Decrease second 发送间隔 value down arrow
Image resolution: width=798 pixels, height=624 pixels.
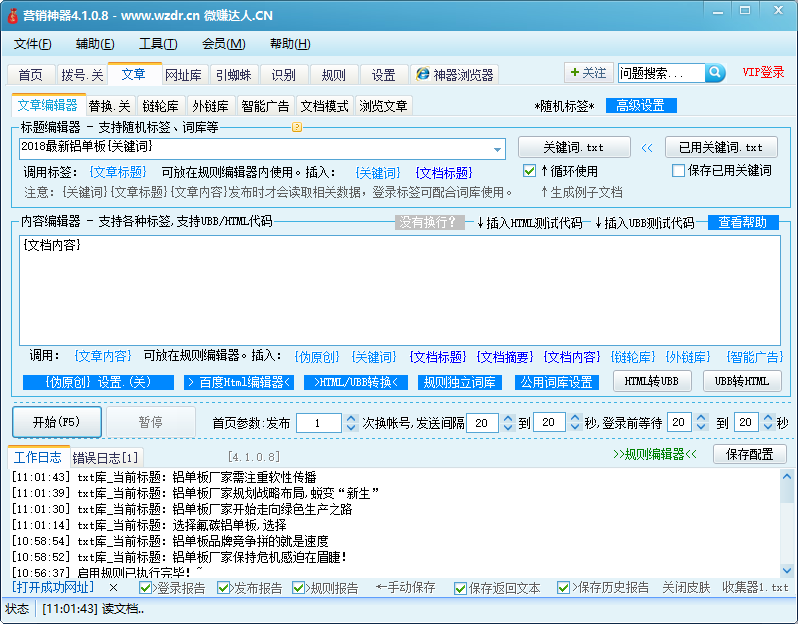point(575,427)
